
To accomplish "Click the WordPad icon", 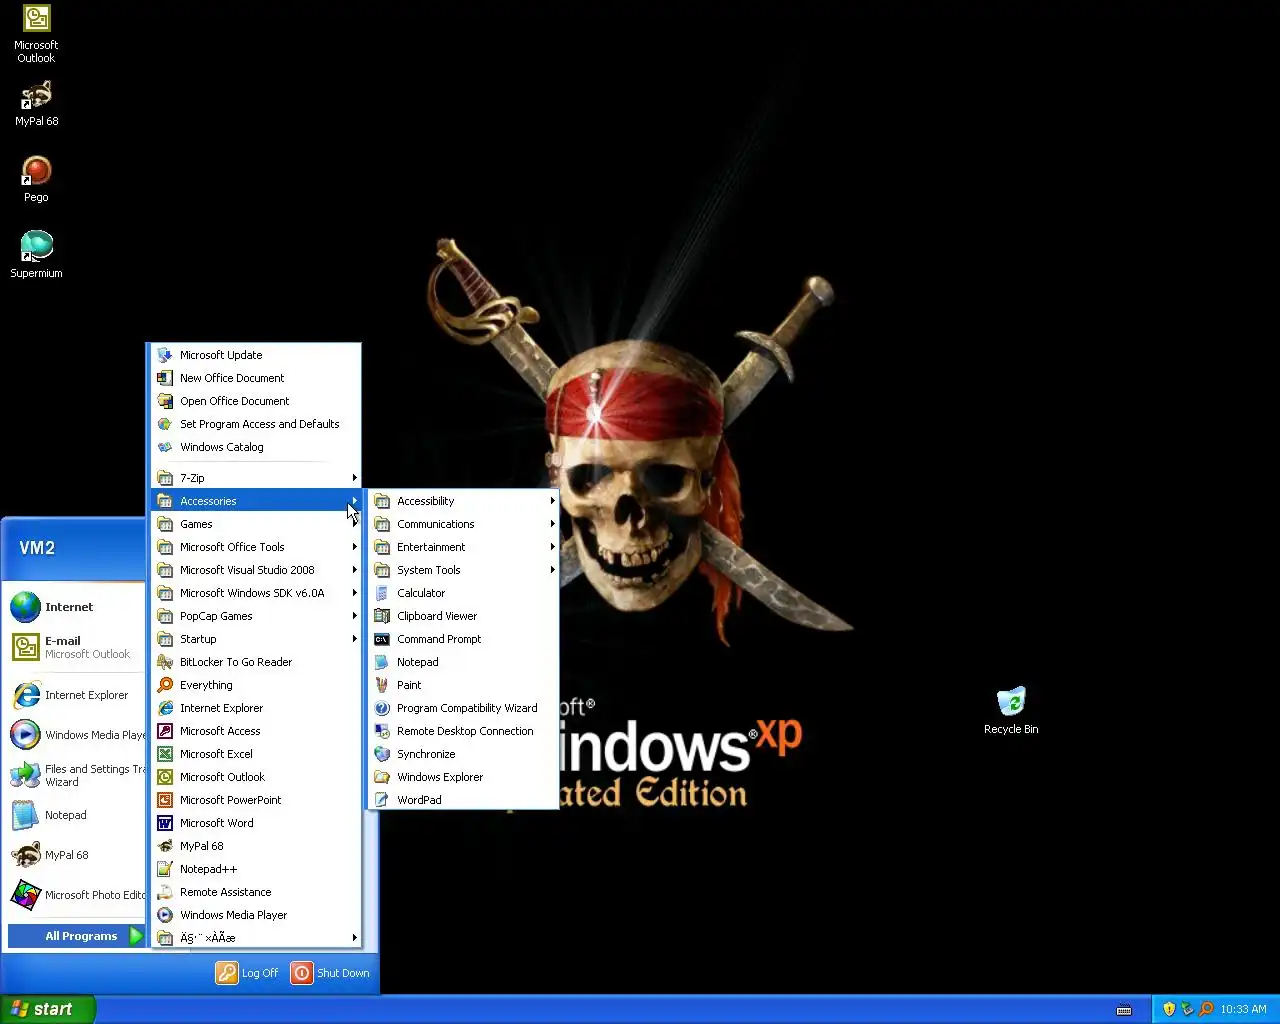I will click(x=382, y=800).
